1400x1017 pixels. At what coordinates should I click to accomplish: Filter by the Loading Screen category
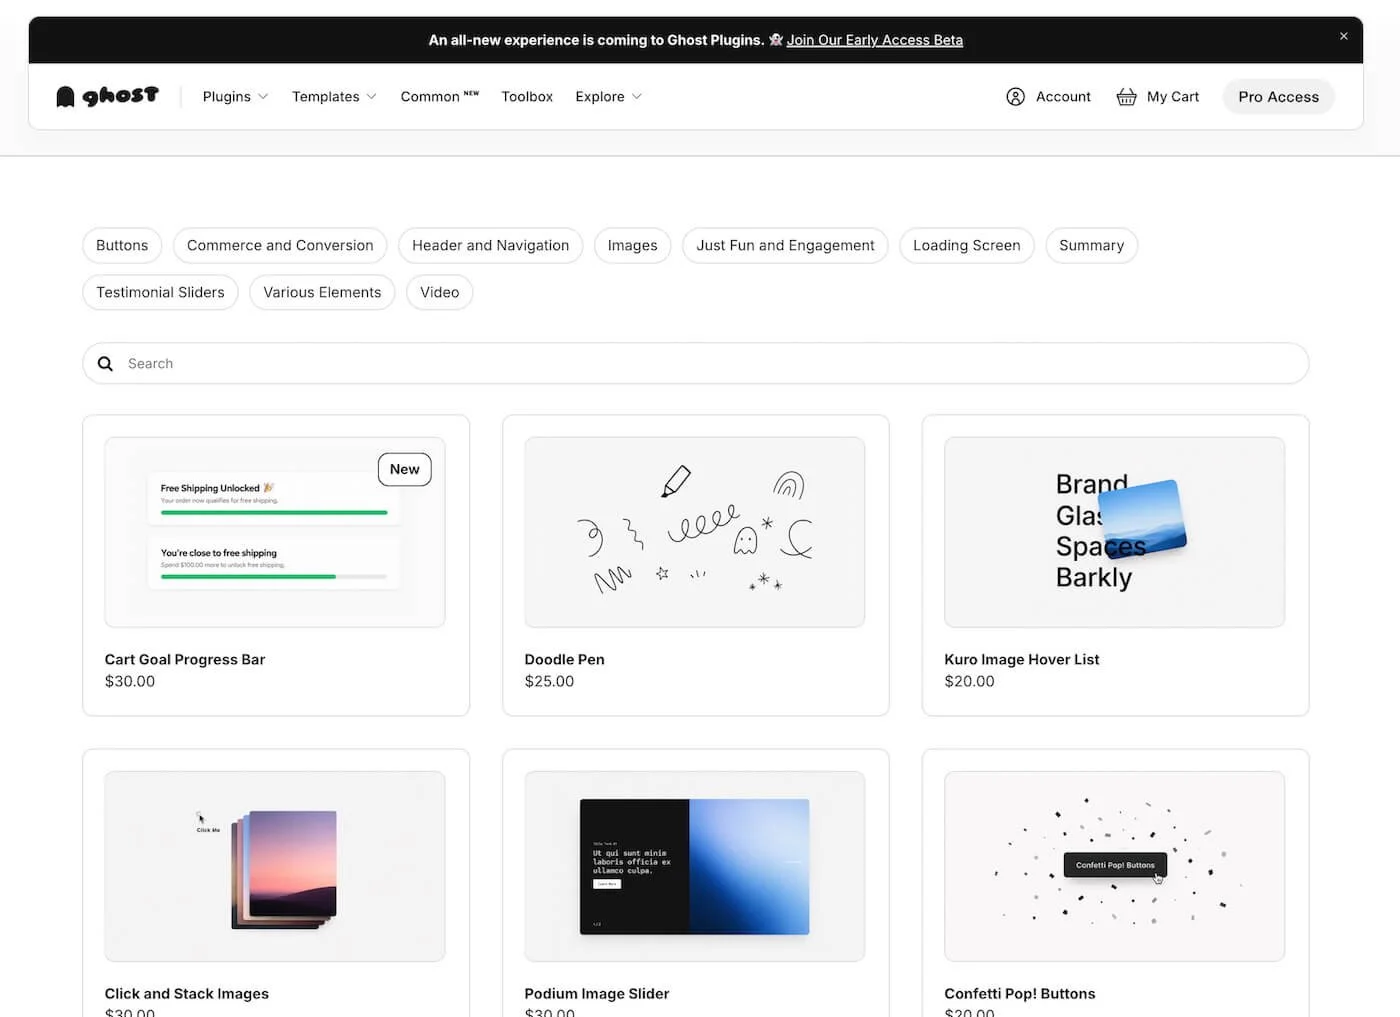pos(966,245)
